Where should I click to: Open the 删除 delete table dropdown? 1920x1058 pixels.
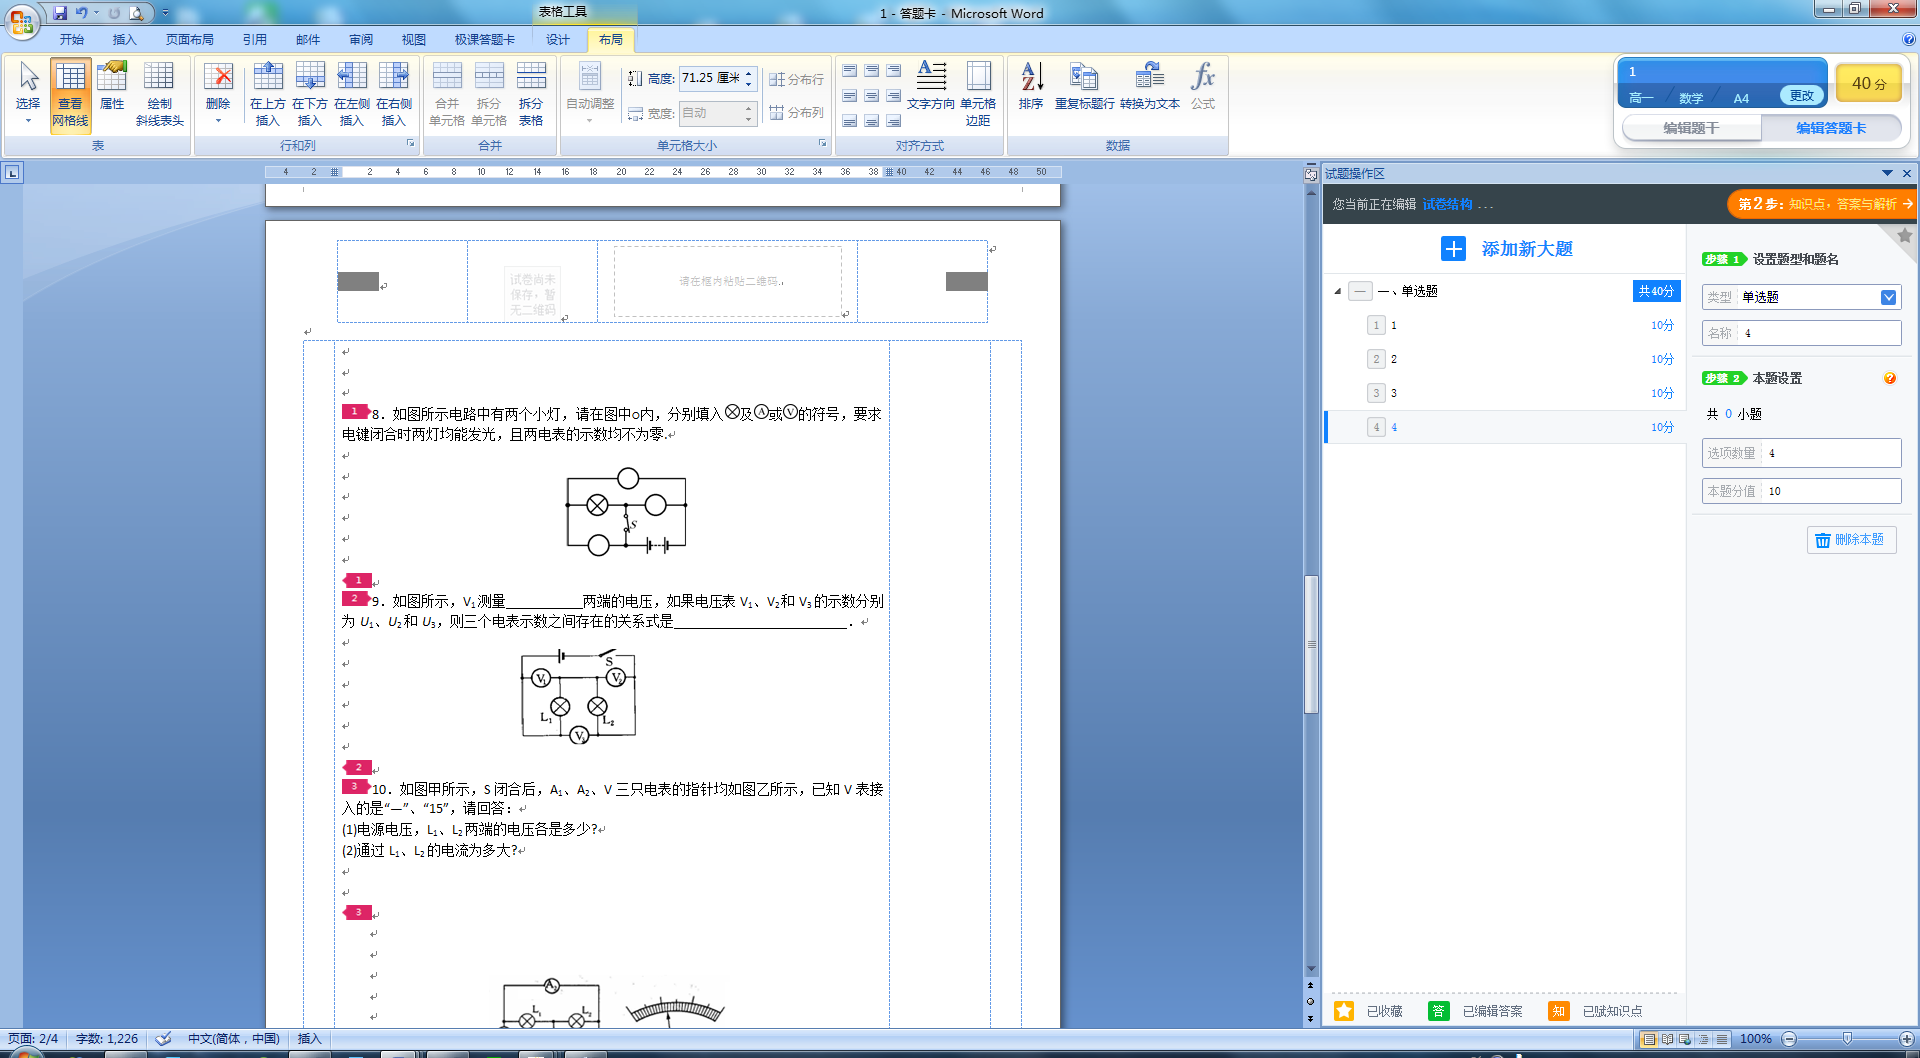[218, 94]
